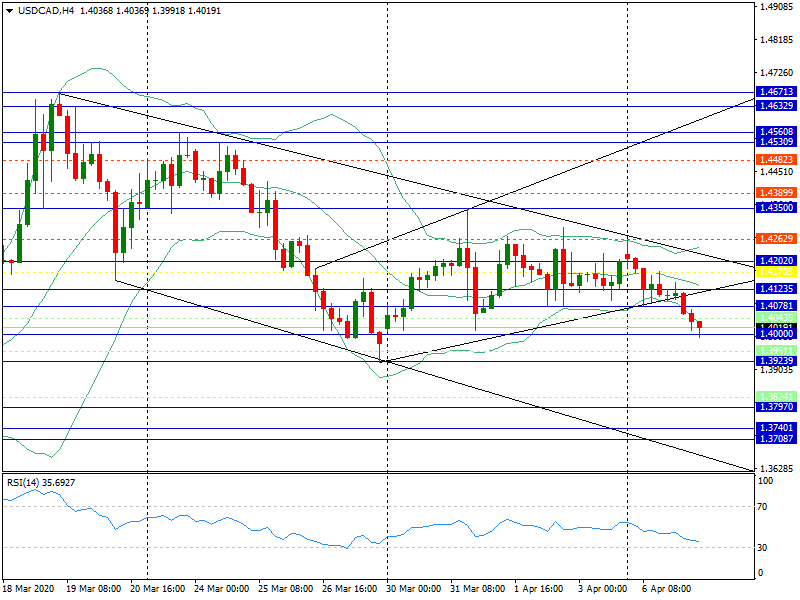This screenshot has width=800, height=600.
Task: Select the 1.43500 horizontal level label
Action: coord(776,208)
